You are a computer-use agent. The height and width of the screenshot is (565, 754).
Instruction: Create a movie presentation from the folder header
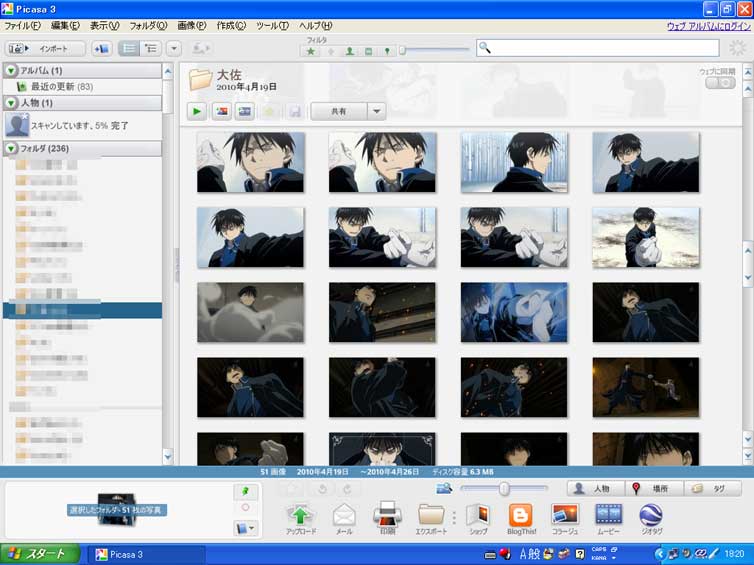tap(245, 112)
